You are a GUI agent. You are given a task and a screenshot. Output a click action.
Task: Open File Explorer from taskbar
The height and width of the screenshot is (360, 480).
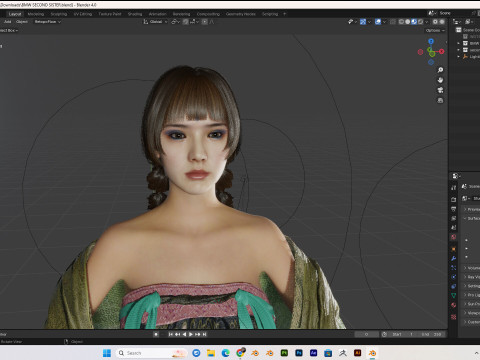click(x=211, y=353)
